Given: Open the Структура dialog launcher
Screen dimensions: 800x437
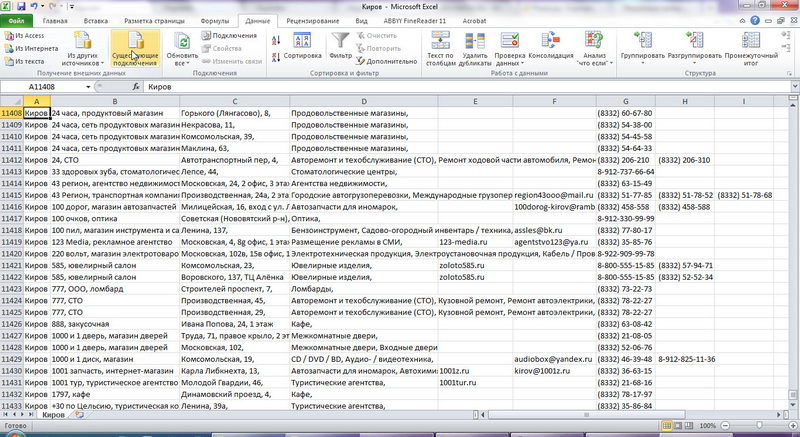Looking at the screenshot, I should [x=789, y=73].
